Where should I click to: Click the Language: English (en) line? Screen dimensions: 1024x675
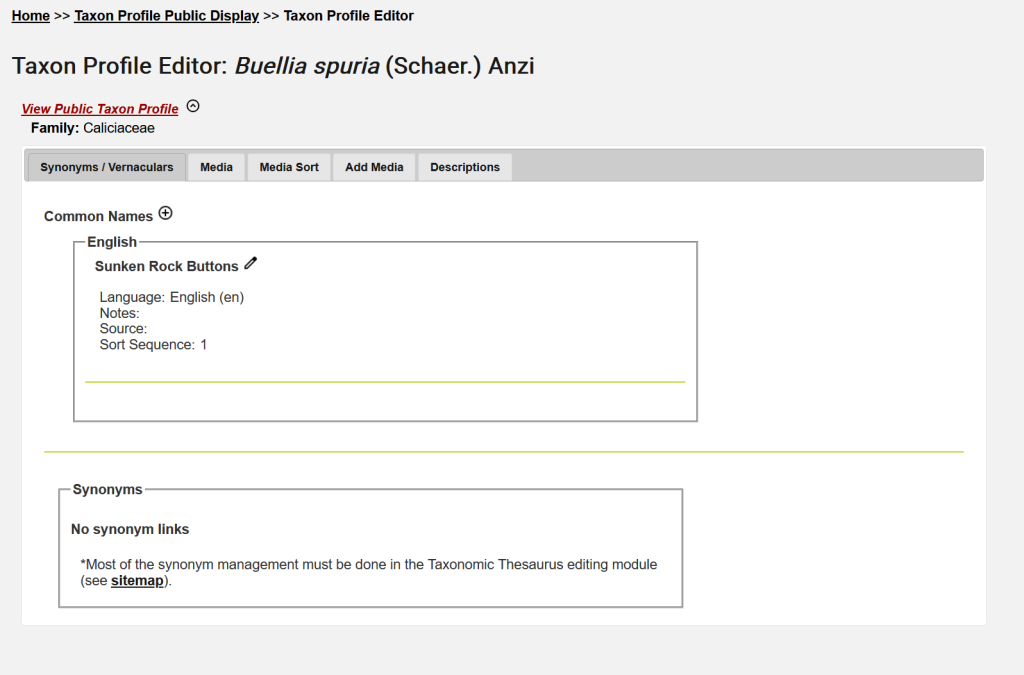click(171, 297)
